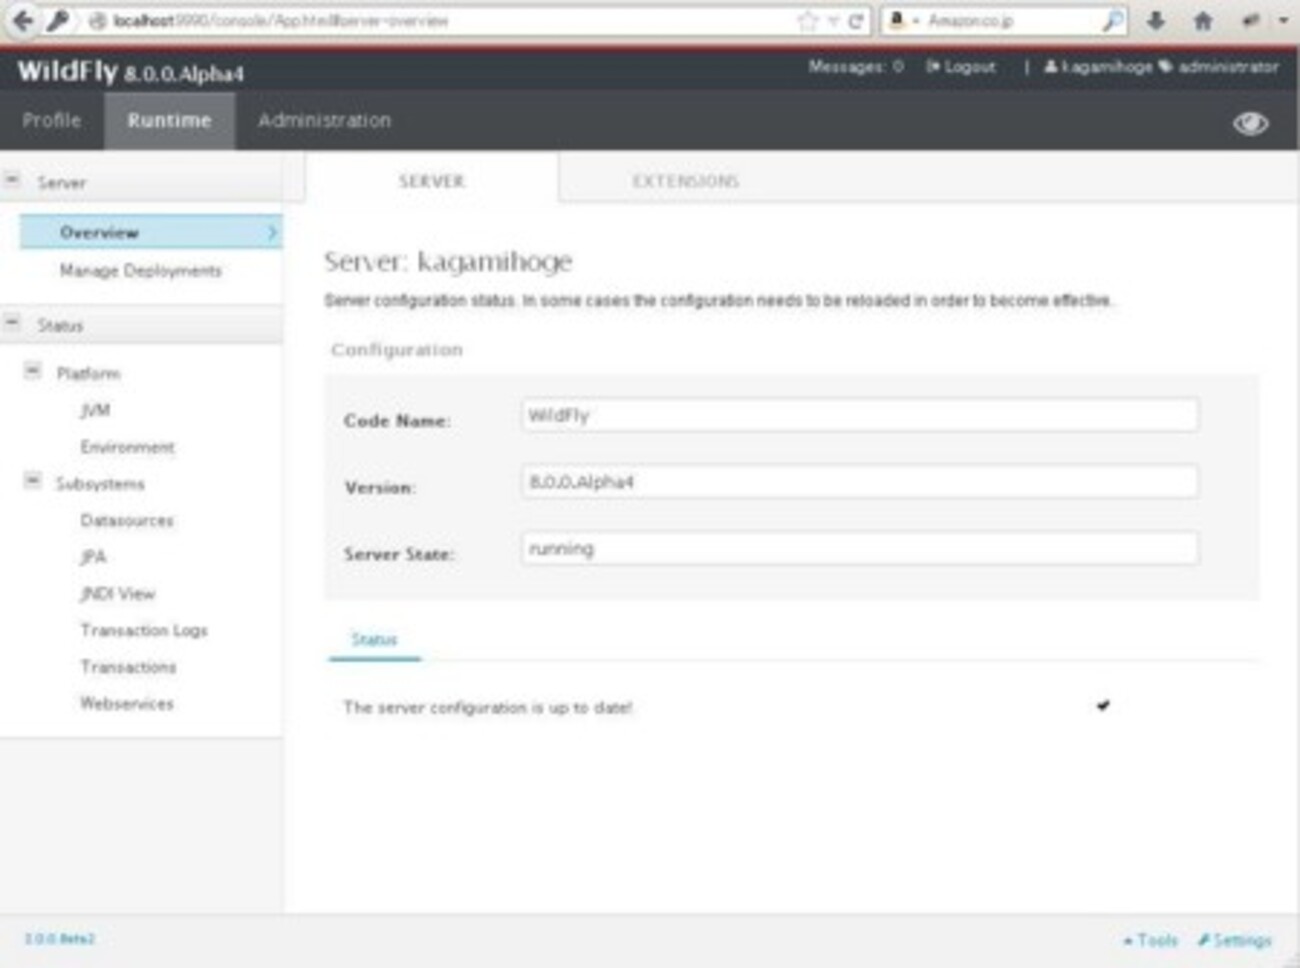Select Overview in the sidebar

(151, 232)
